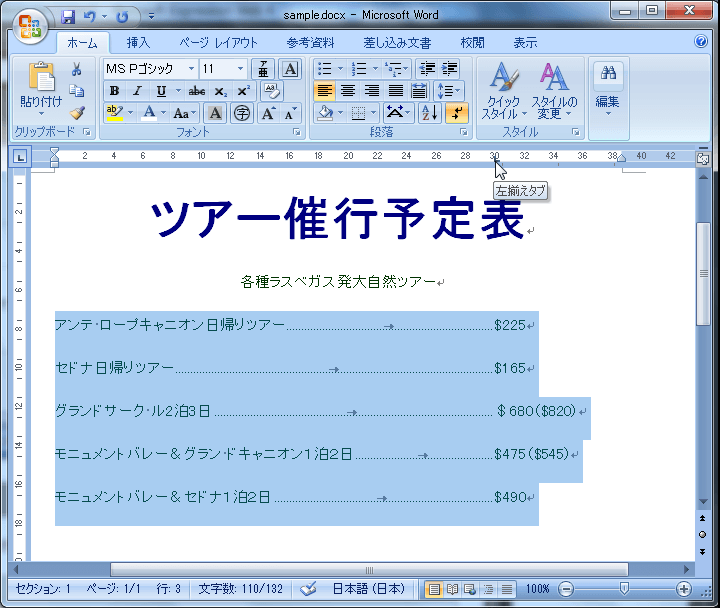Screen dimensions: 720x608
Task: Apply the enclosed characters (circled 字) icon
Action: (242, 113)
